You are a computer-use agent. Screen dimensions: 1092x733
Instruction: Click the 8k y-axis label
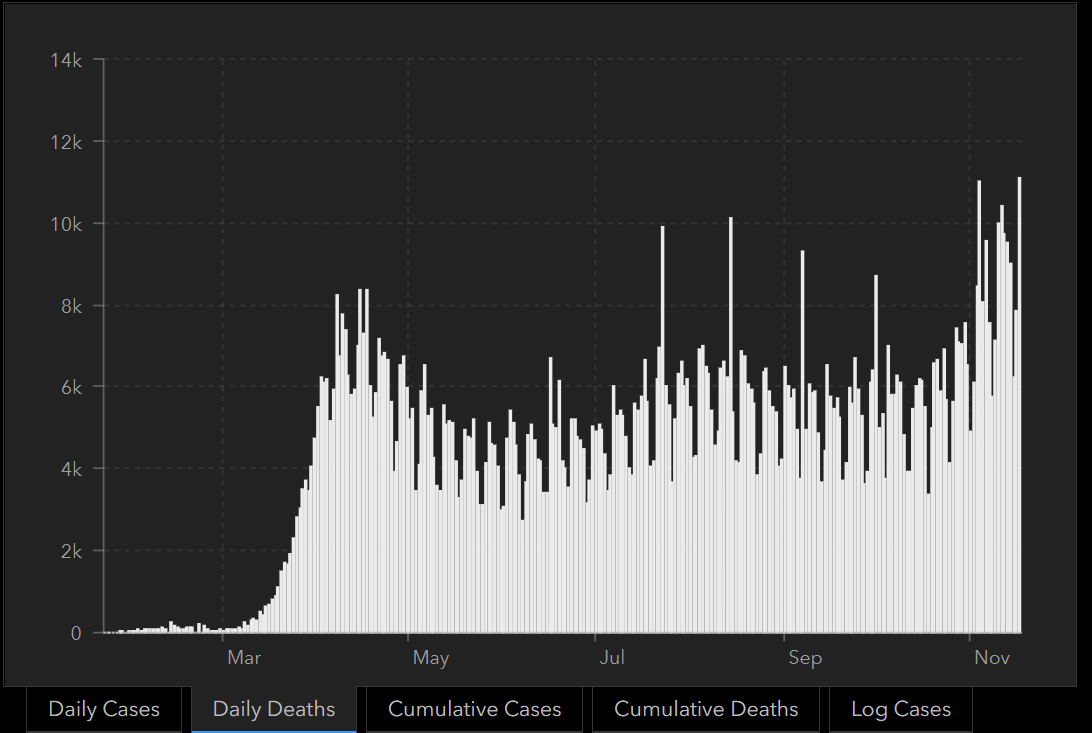click(70, 306)
